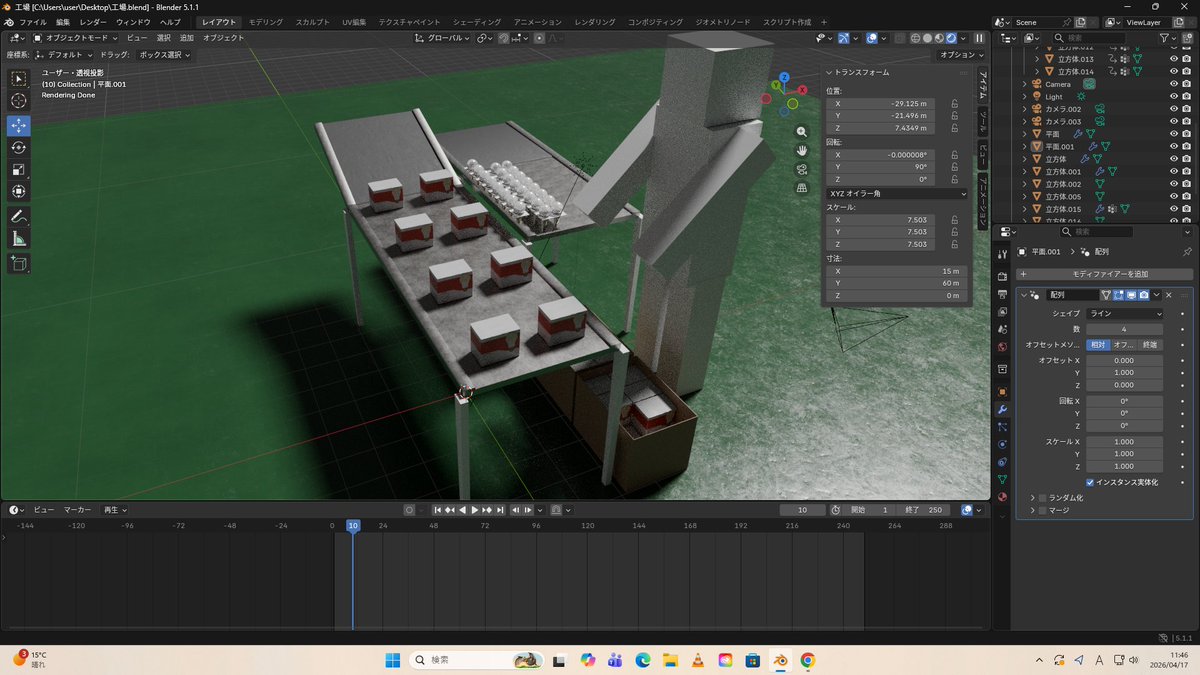Select the Select Box tool

point(19,79)
